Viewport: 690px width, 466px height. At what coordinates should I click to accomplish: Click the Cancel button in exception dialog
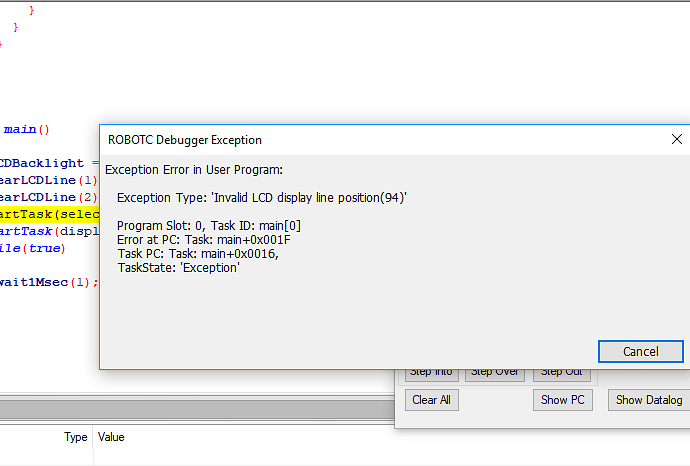640,351
